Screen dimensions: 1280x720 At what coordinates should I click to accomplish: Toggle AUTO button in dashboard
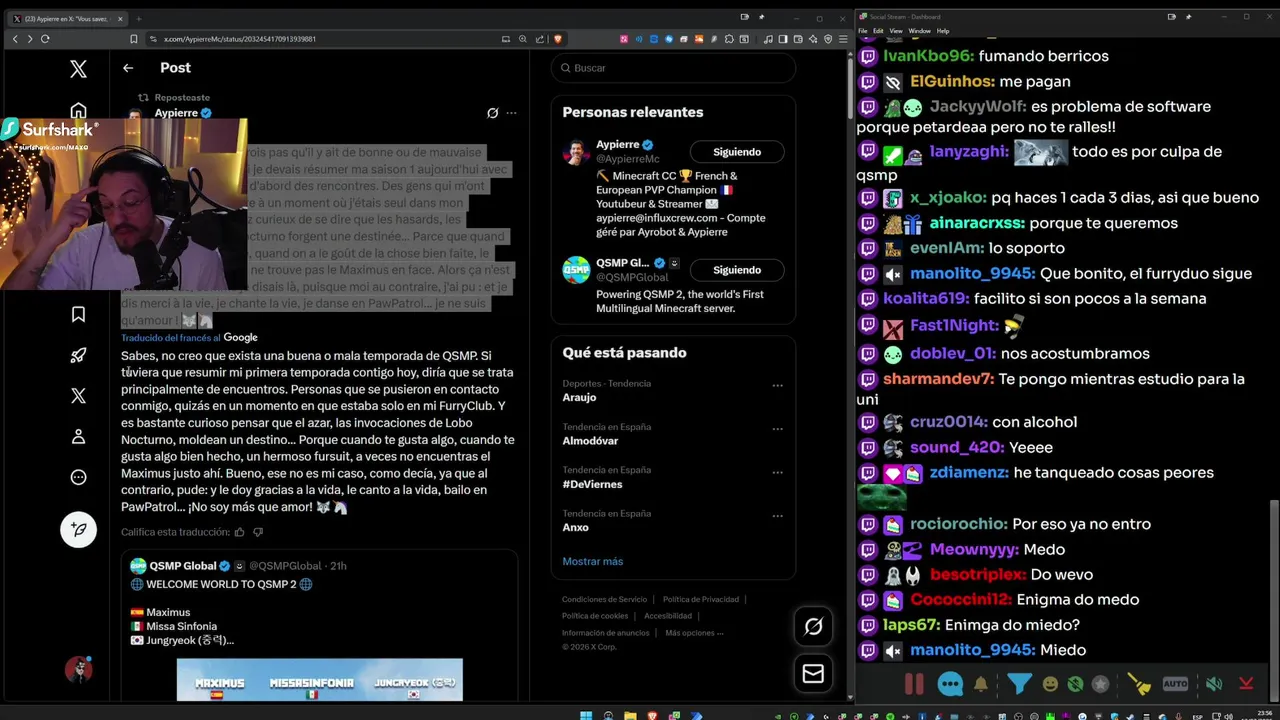point(1176,684)
